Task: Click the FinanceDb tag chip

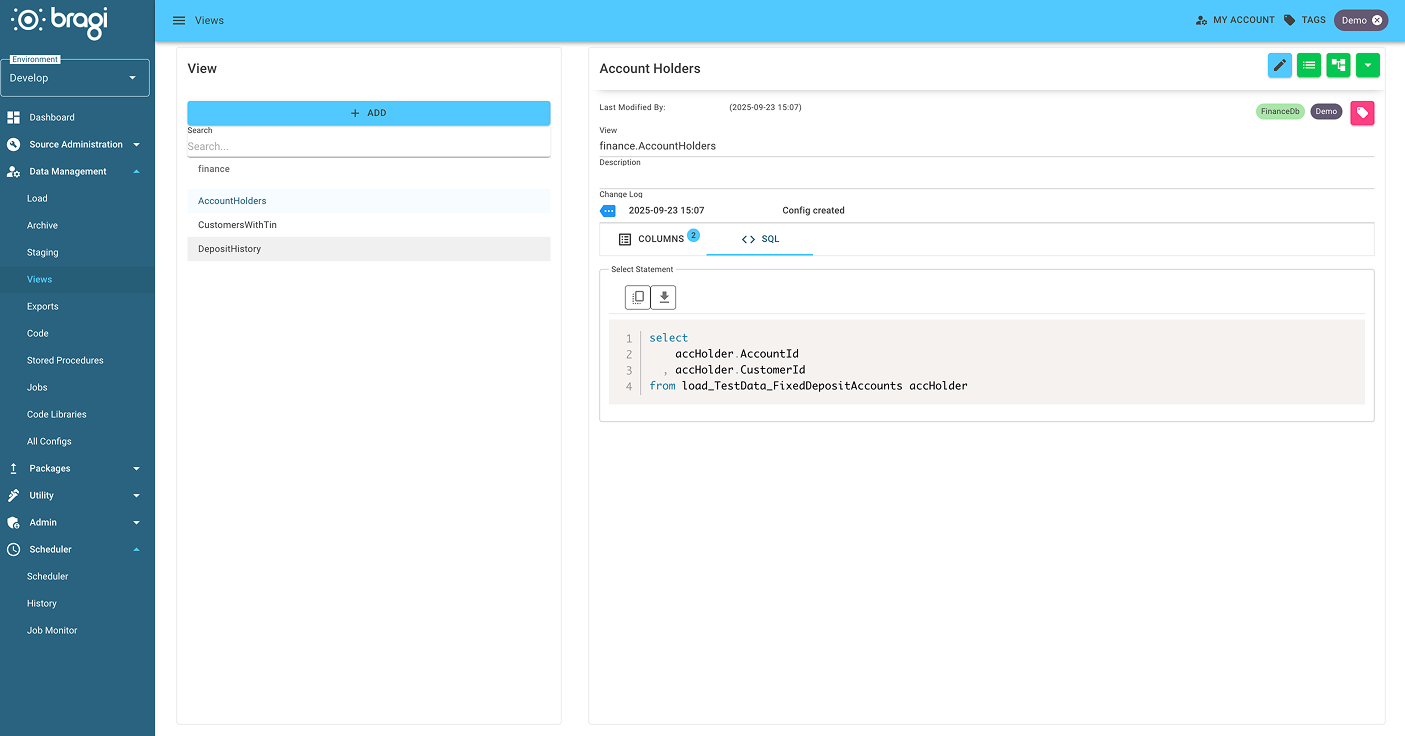Action: [1280, 112]
